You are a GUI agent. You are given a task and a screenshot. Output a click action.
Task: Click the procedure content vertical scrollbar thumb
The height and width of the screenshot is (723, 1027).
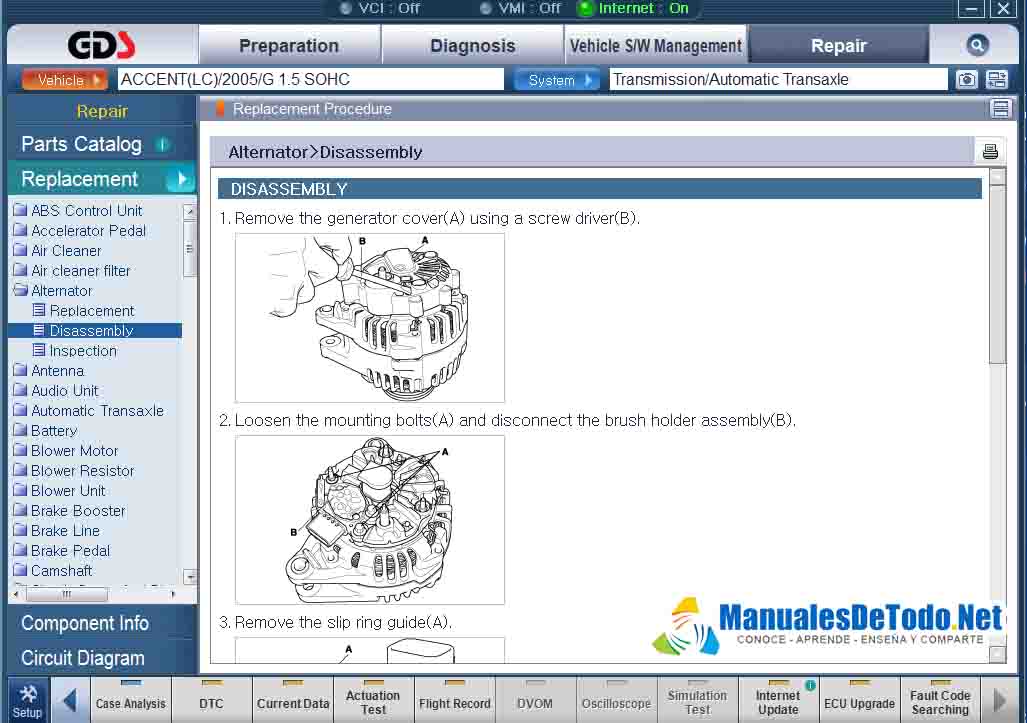click(998, 275)
